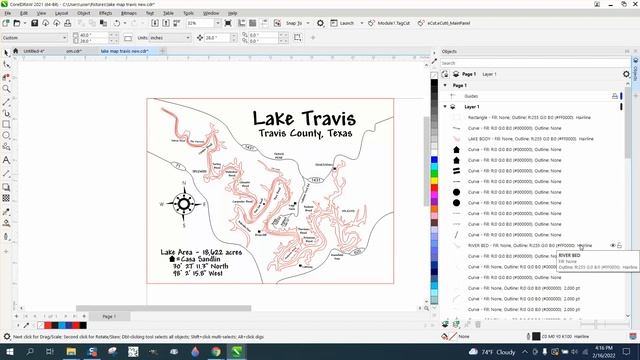Open the Bitmaps menu
This screenshot has width=640, height=360.
point(129,13)
